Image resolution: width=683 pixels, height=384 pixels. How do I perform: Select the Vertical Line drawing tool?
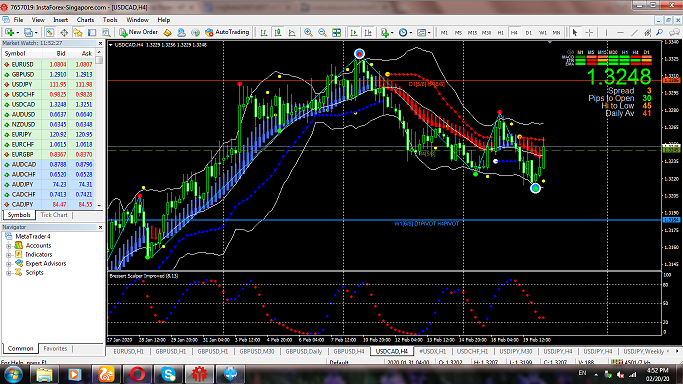tap(606, 32)
